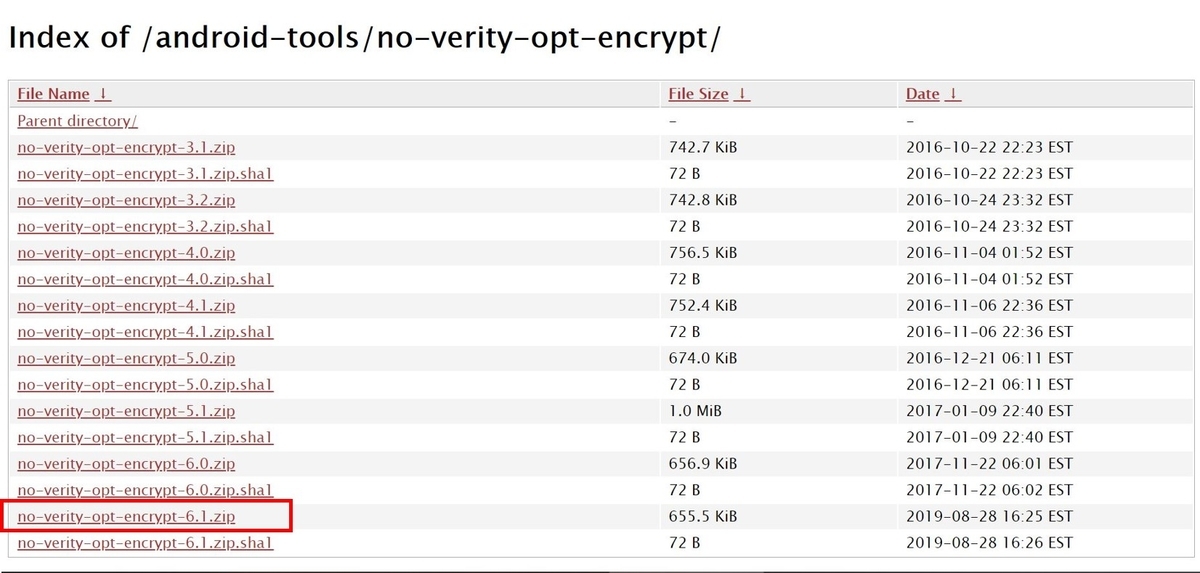Click the Date column sort arrow

(953, 94)
